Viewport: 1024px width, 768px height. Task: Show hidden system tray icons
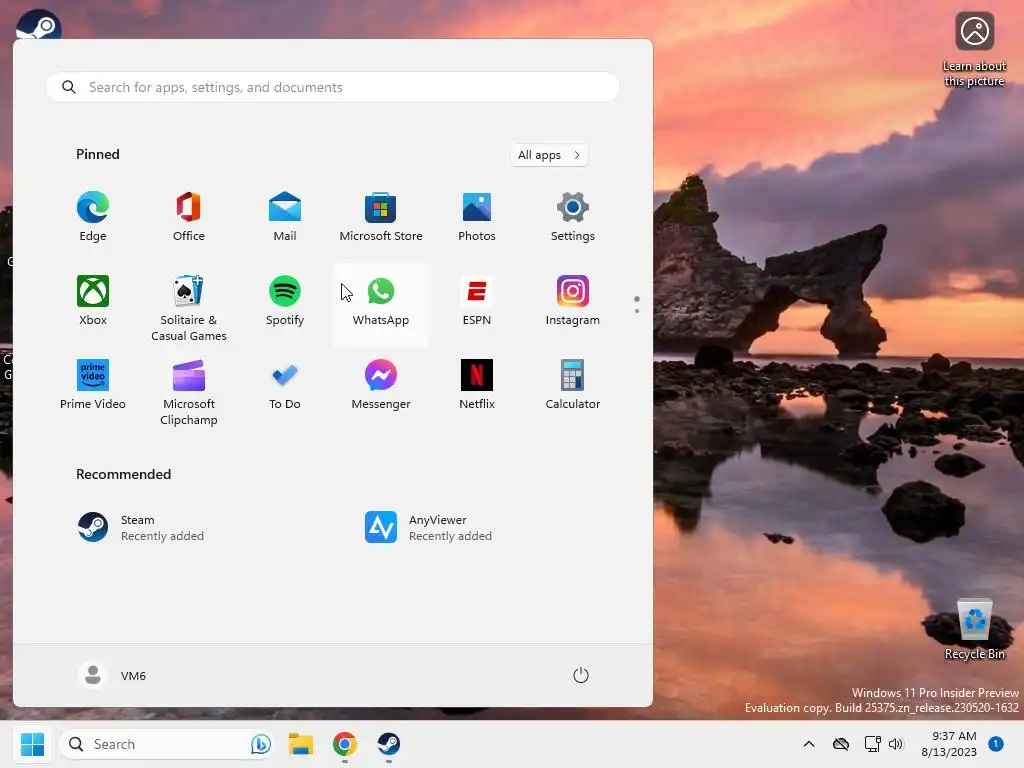(x=808, y=744)
